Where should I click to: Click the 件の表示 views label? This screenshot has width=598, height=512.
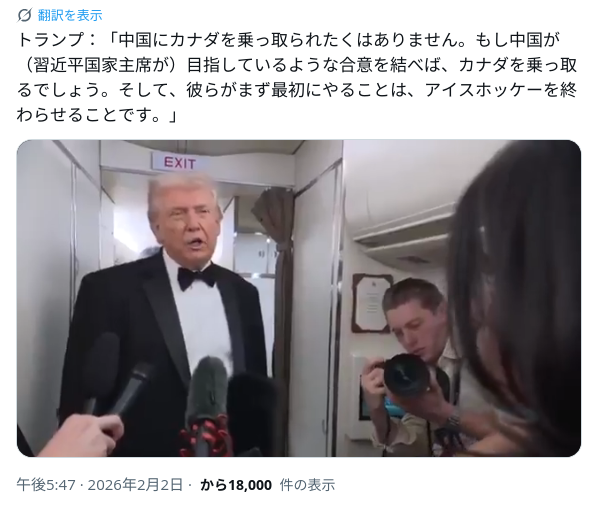pos(307,485)
